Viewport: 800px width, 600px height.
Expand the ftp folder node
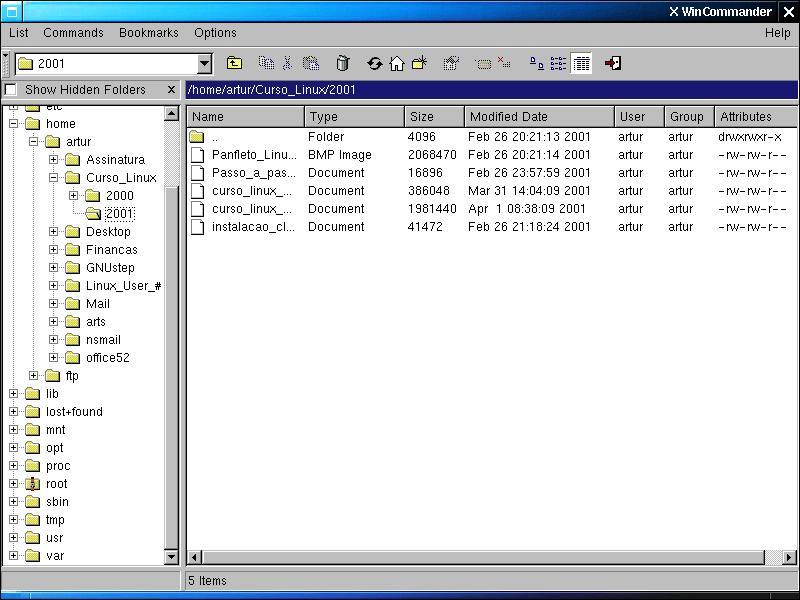[x=34, y=376]
